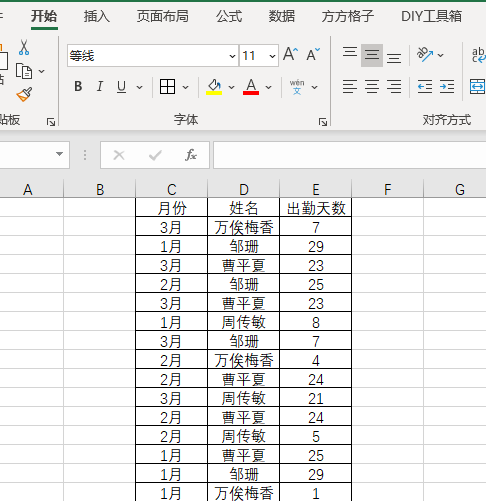Apply yellow fill color
The image size is (486, 501).
(214, 87)
